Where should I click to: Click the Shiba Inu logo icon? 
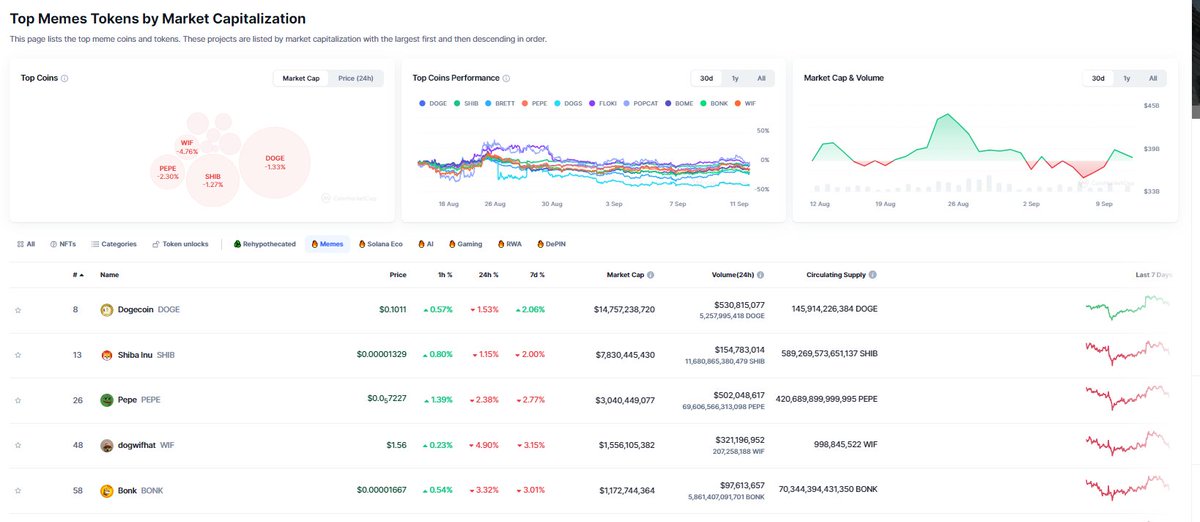(x=108, y=355)
